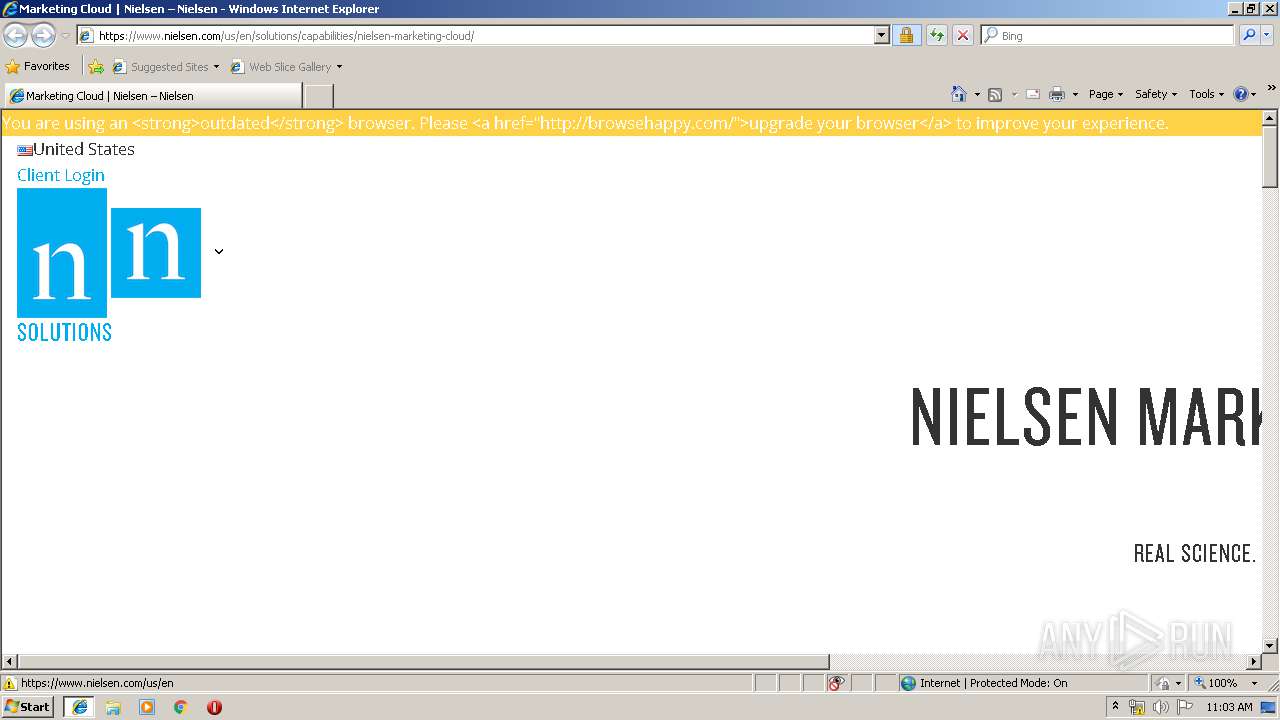Click the United States country selector
The image size is (1280, 720).
click(x=76, y=149)
